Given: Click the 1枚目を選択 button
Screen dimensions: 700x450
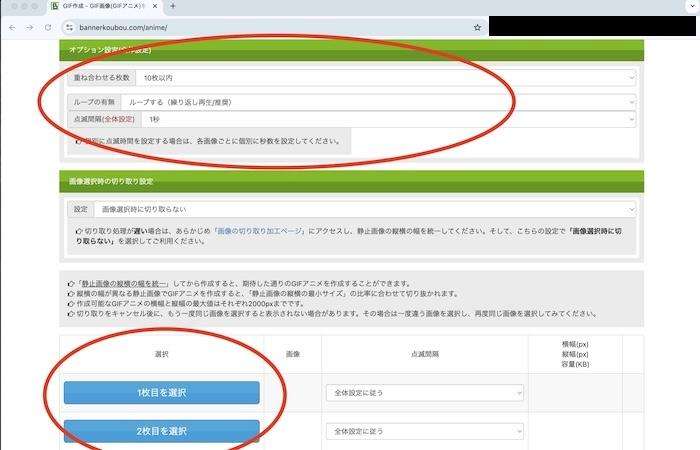Looking at the screenshot, I should [x=162, y=392].
